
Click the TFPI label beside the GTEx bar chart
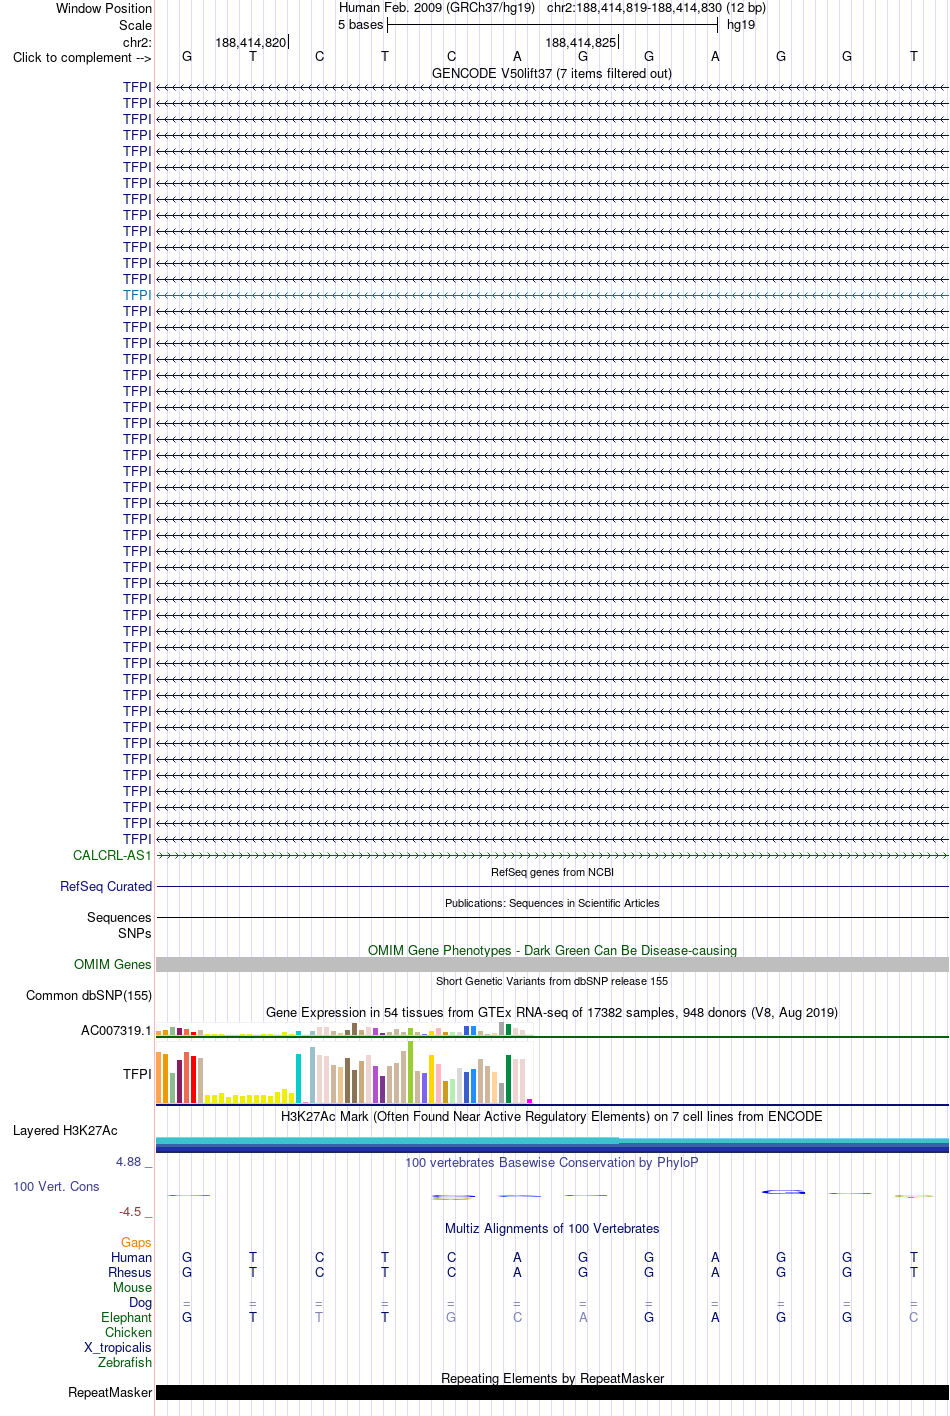pos(137,1074)
